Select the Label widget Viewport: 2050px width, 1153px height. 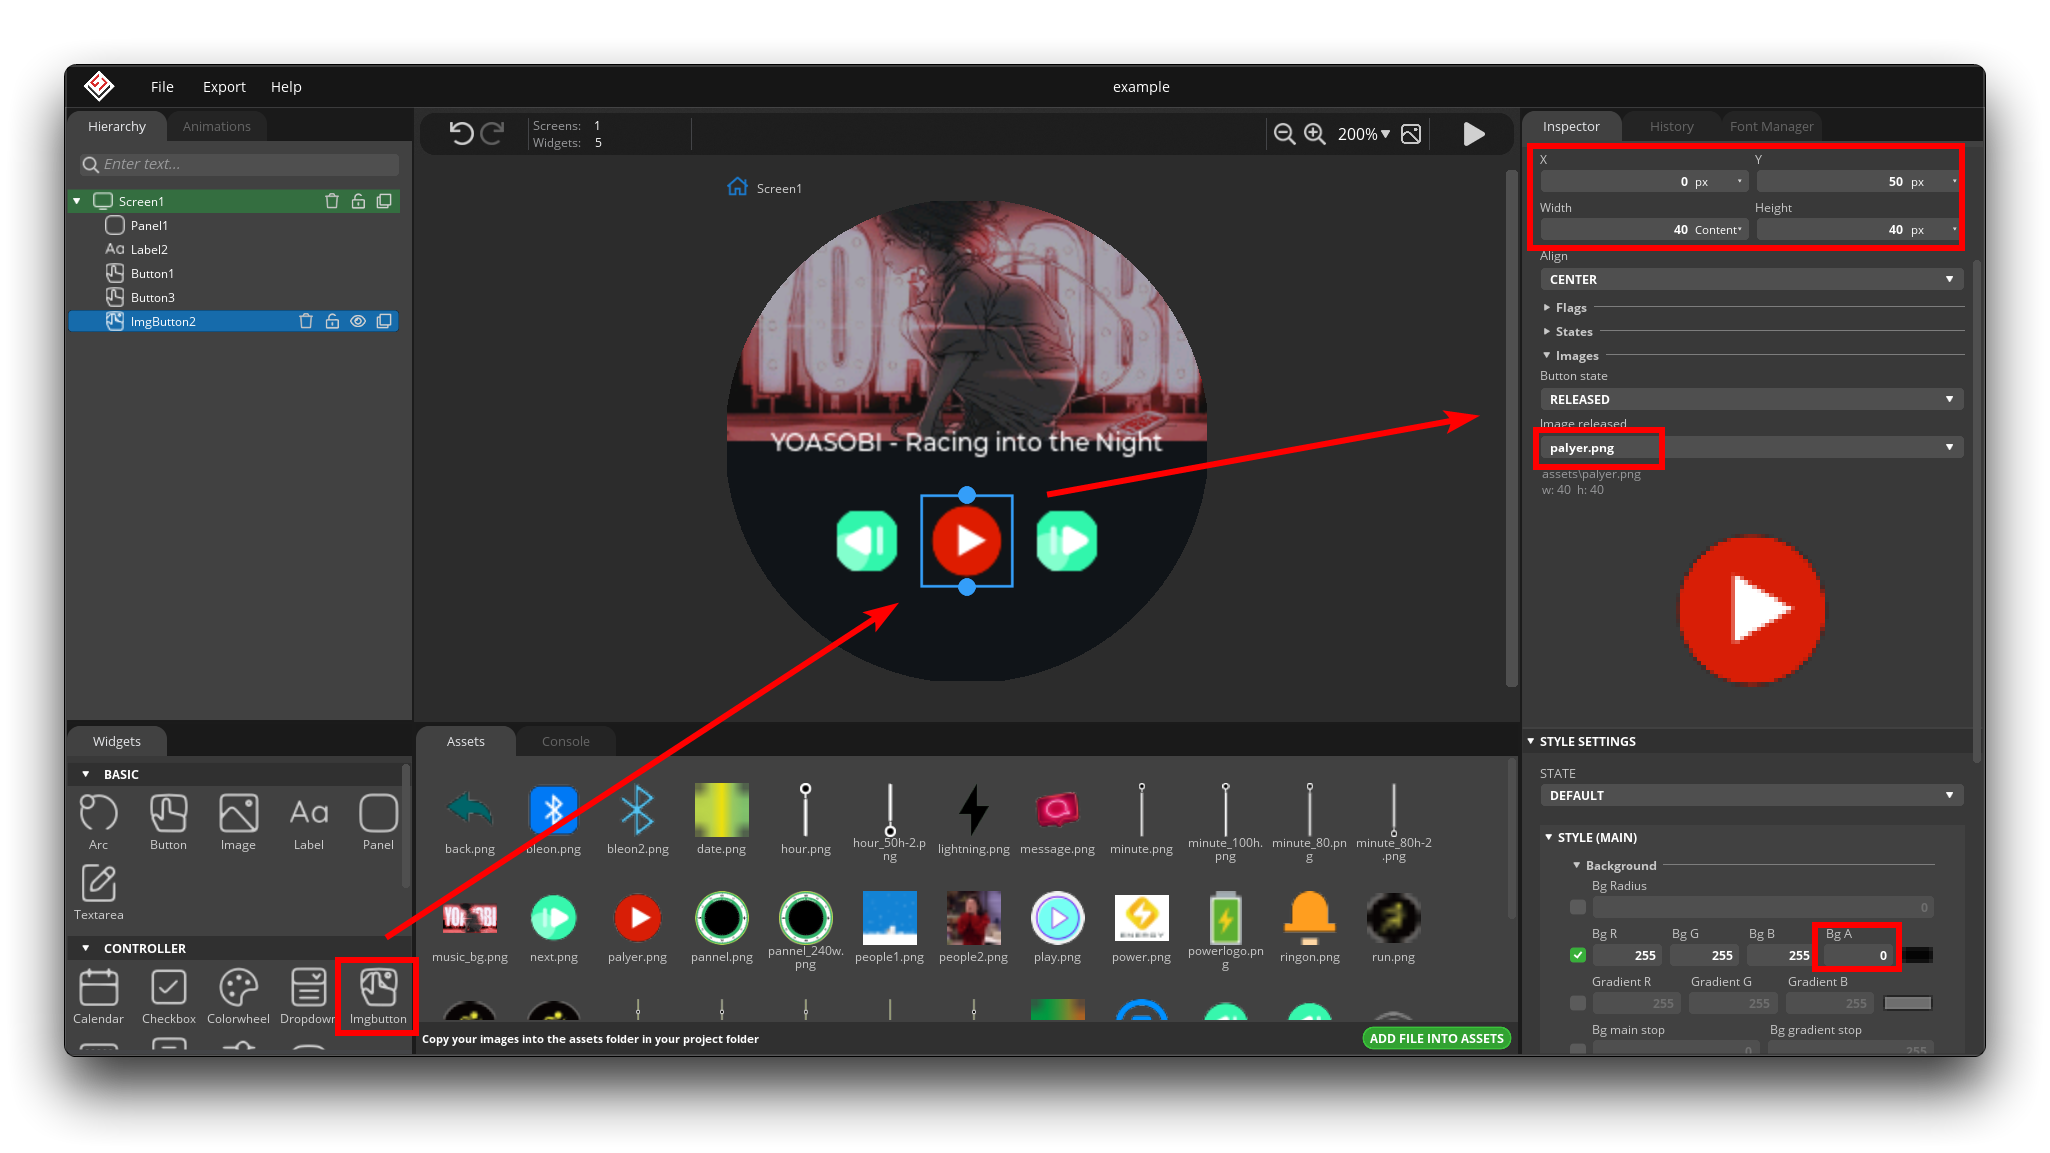(308, 822)
